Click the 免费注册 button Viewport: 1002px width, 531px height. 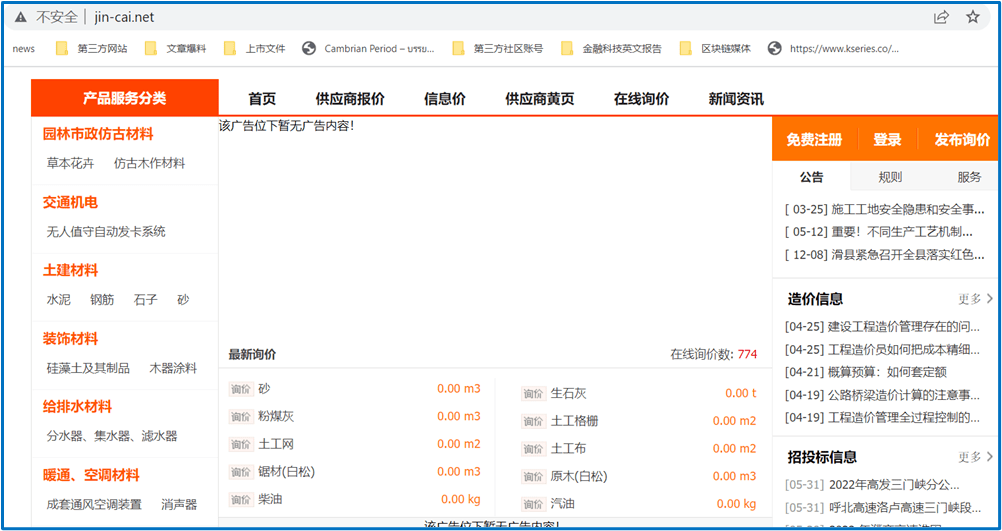tap(814, 140)
